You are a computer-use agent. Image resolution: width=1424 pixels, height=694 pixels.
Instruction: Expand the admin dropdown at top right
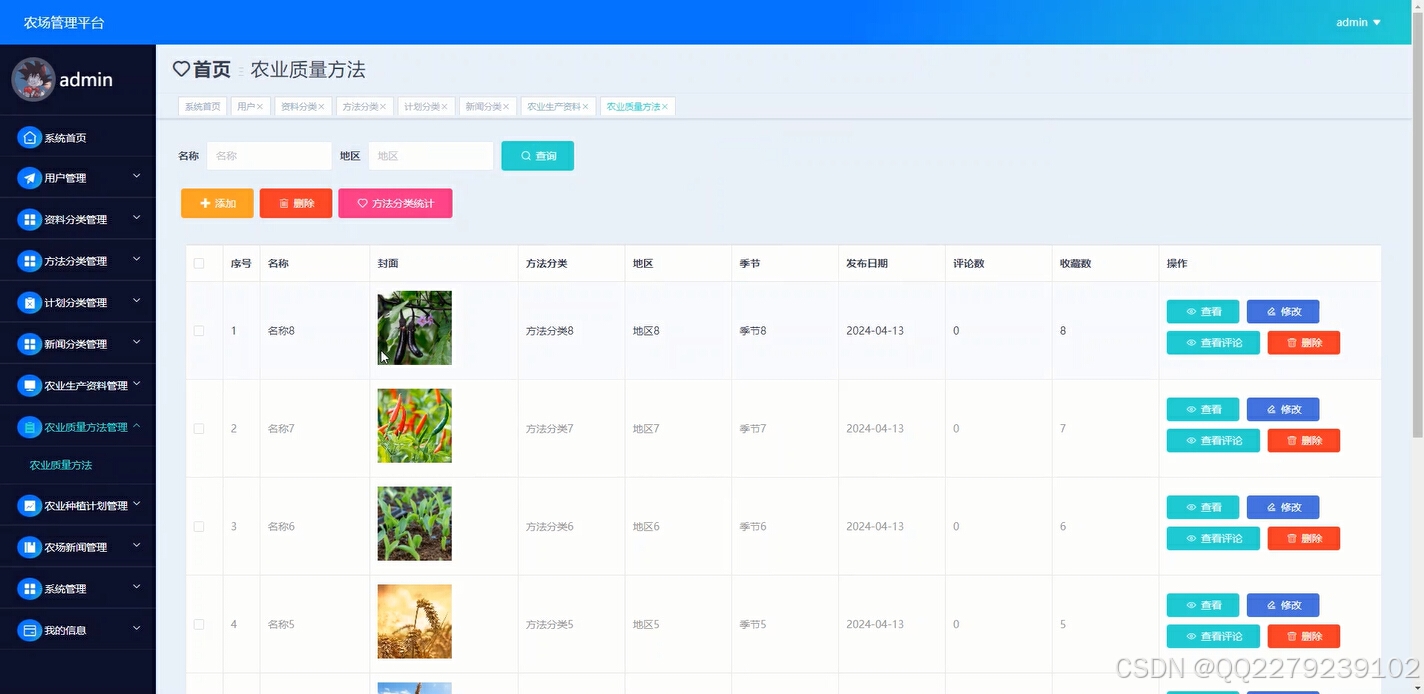[x=1357, y=21]
